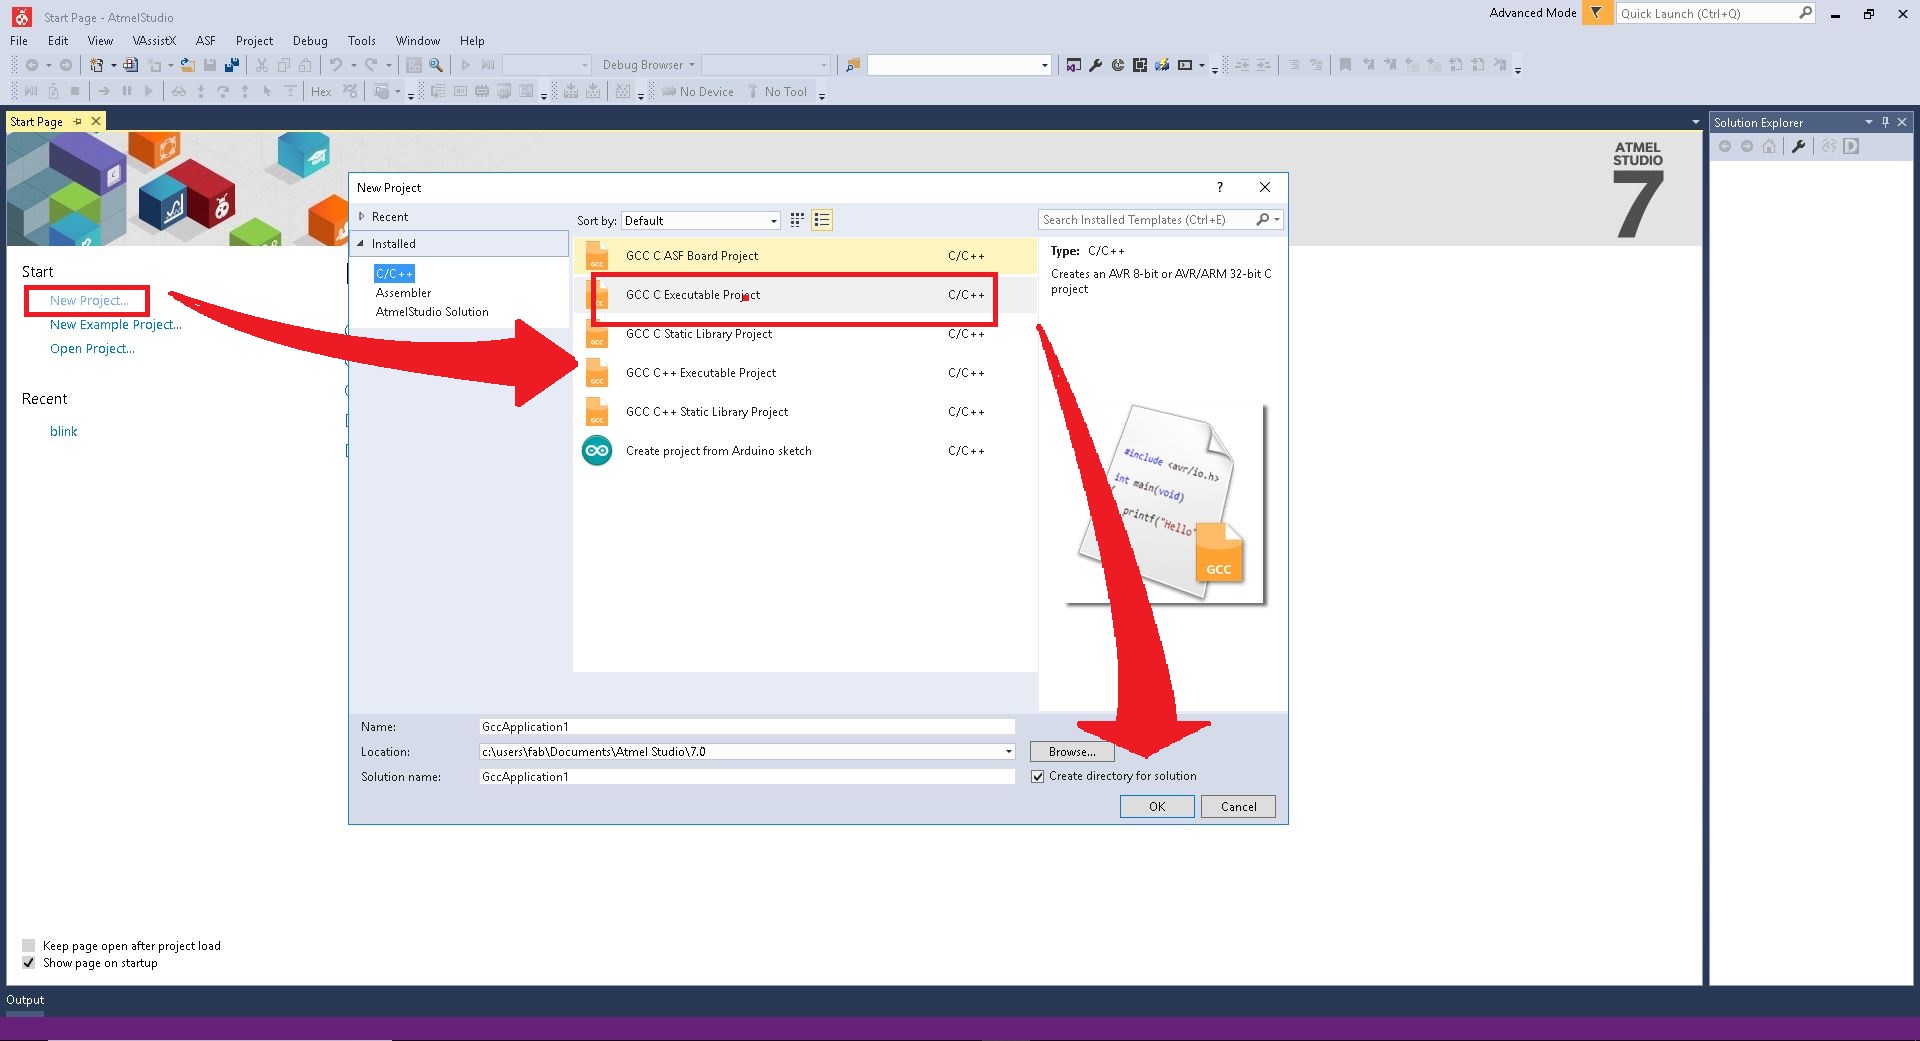Viewport: 1920px width, 1041px height.
Task: Click the Hex display toolbar button
Action: pyautogui.click(x=321, y=92)
